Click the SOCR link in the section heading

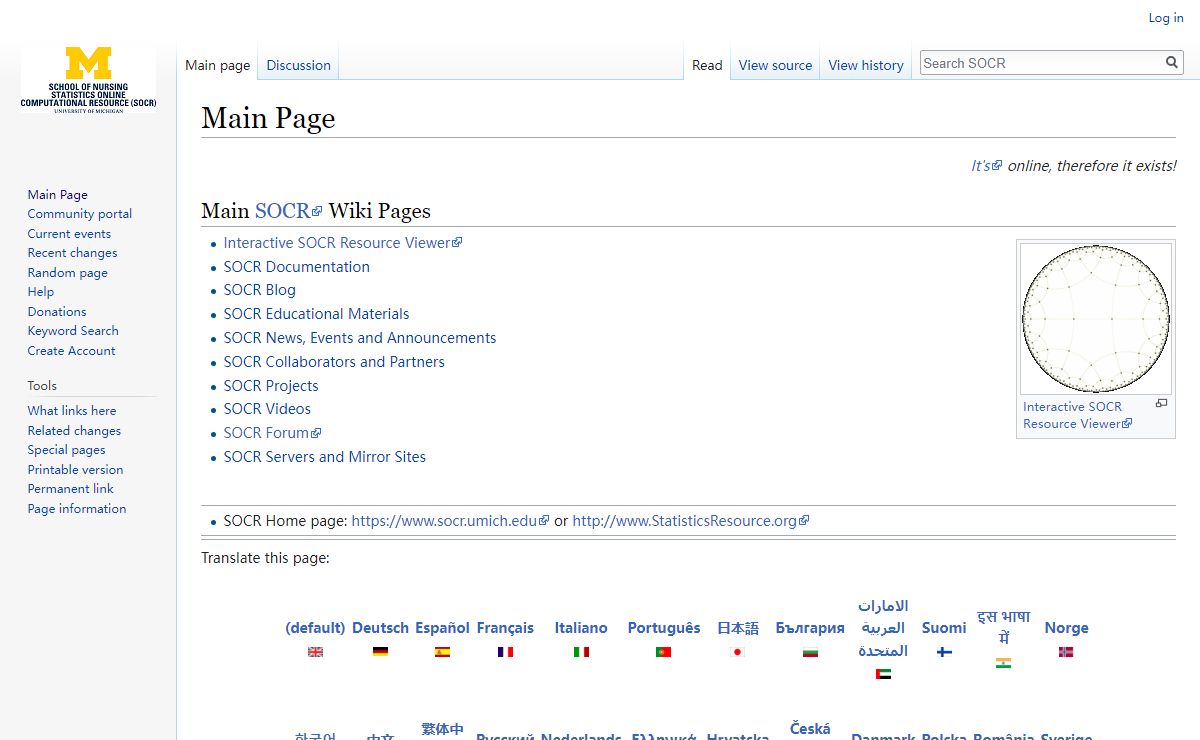pos(288,211)
